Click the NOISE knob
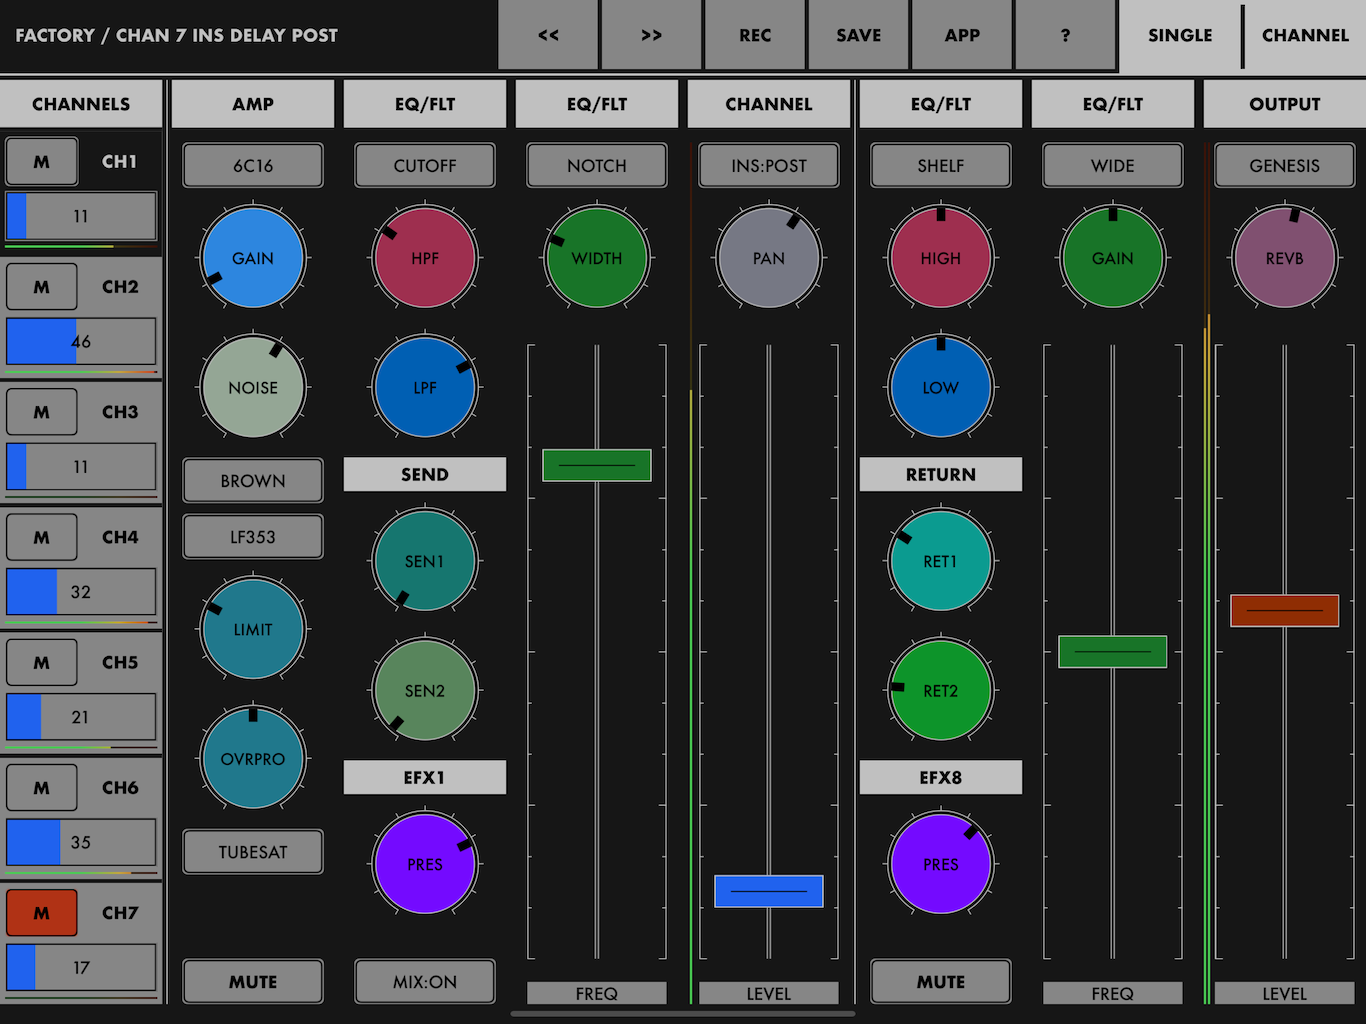This screenshot has height=1024, width=1366. [253, 387]
